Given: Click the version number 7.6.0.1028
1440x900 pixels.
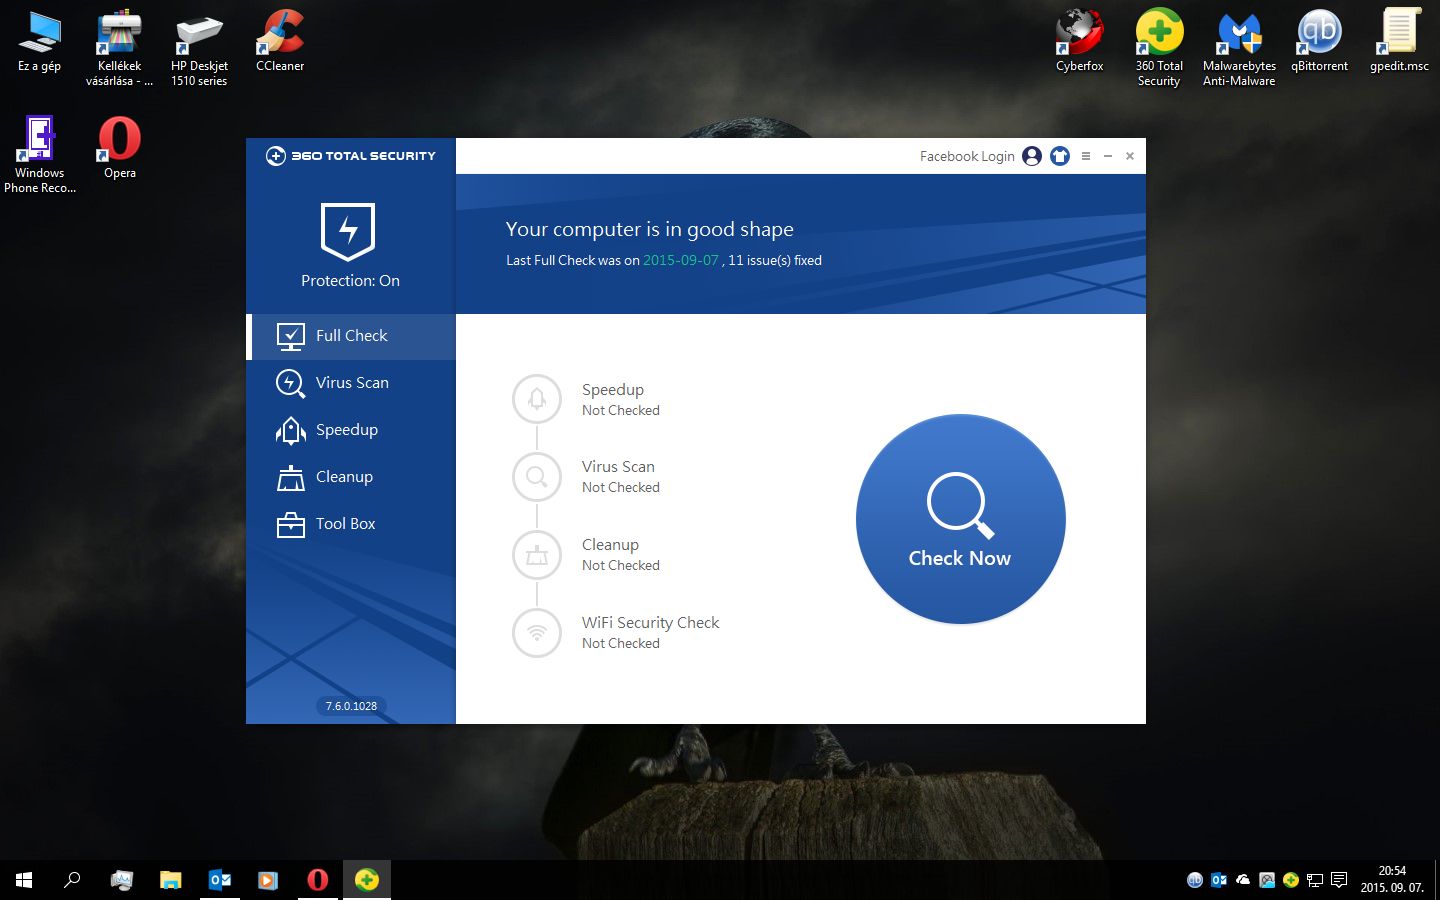Looking at the screenshot, I should [x=351, y=706].
